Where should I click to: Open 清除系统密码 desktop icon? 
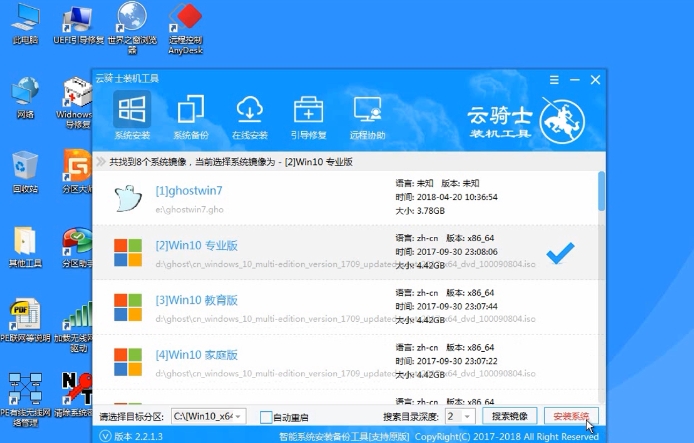tap(74, 395)
